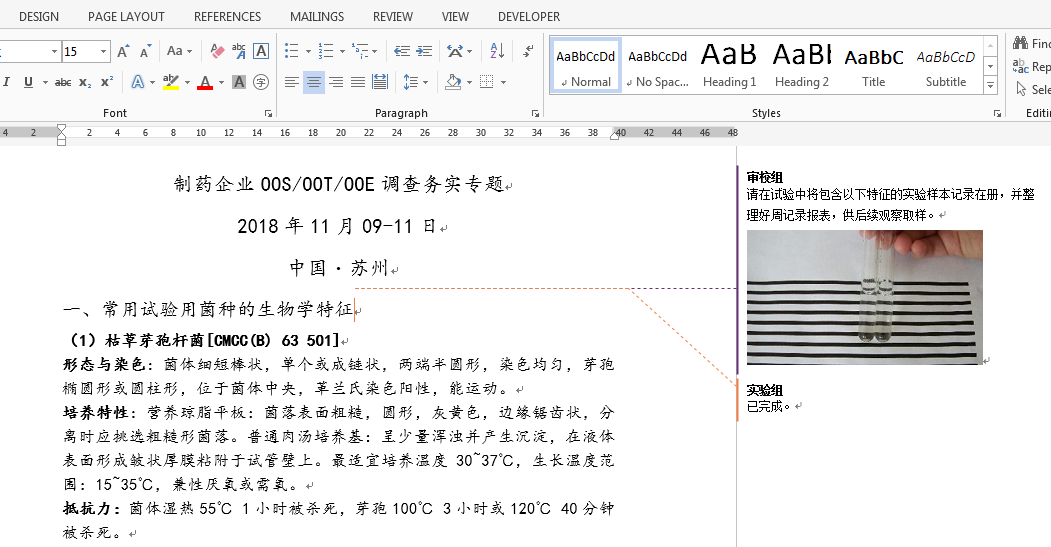Viewport: 1051px width, 547px height.
Task: Apply the Heading 1 style
Action: (x=729, y=65)
